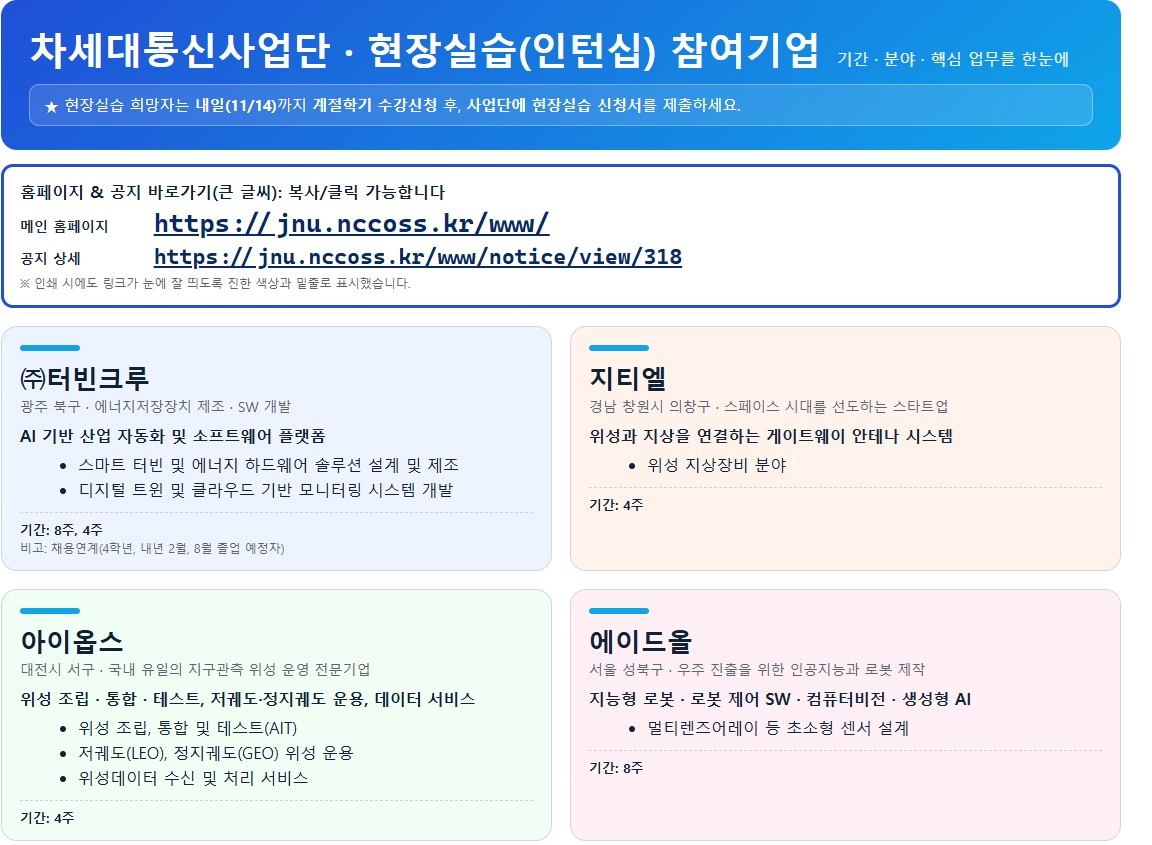This screenshot has height=845, width=1152.
Task: Select the 터빈크루 company heading
Action: coord(98,379)
